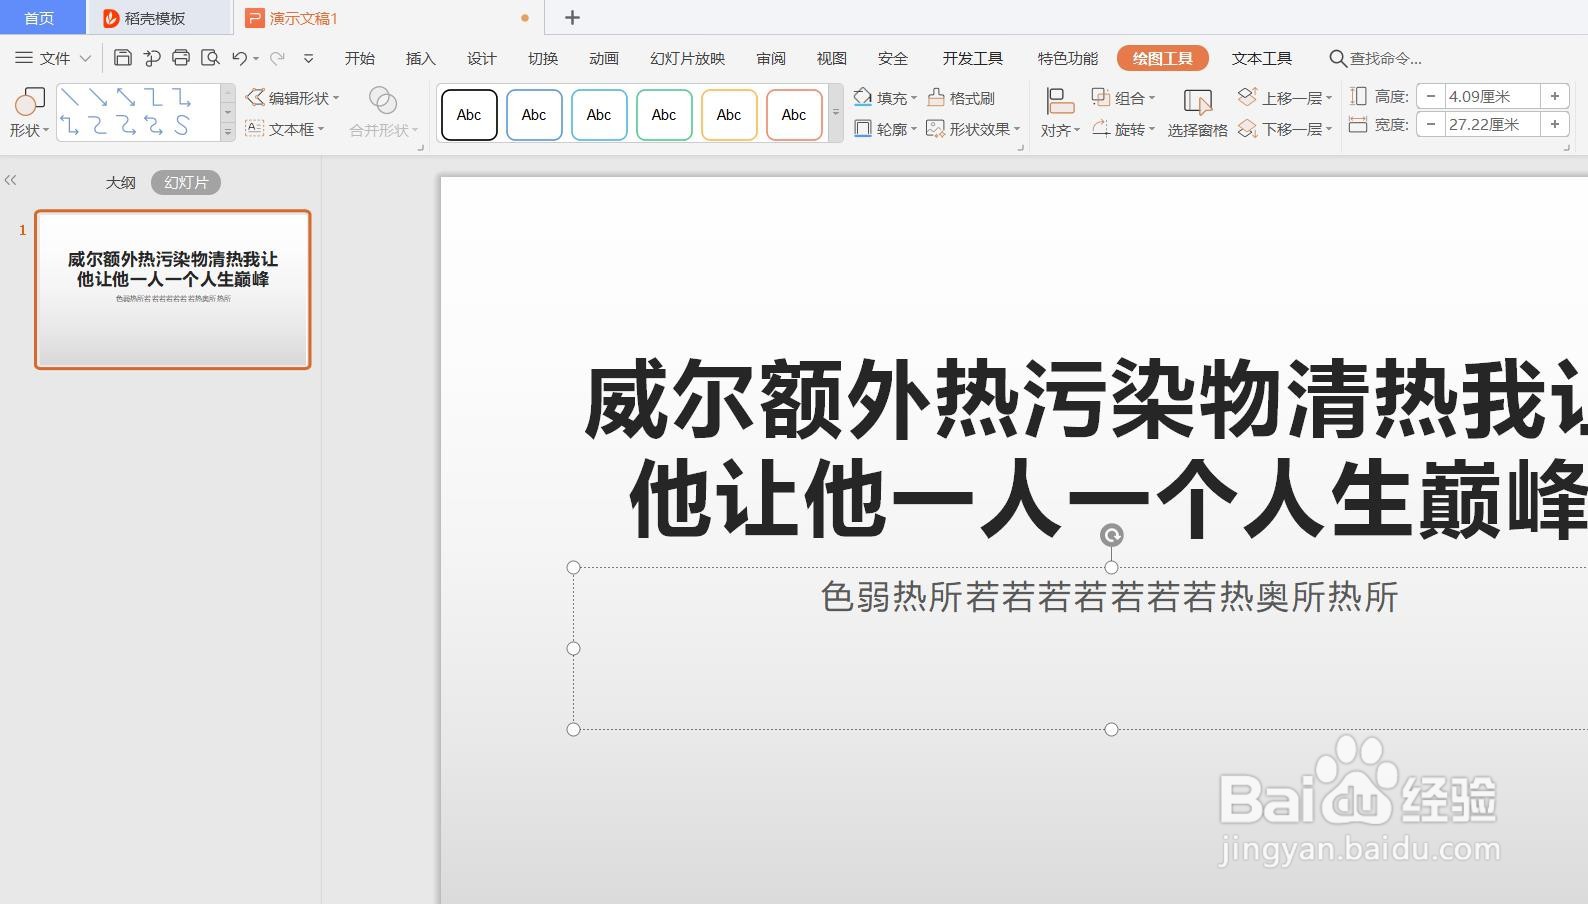The image size is (1588, 904).
Task: Apply the green outline Abc style
Action: pos(664,114)
